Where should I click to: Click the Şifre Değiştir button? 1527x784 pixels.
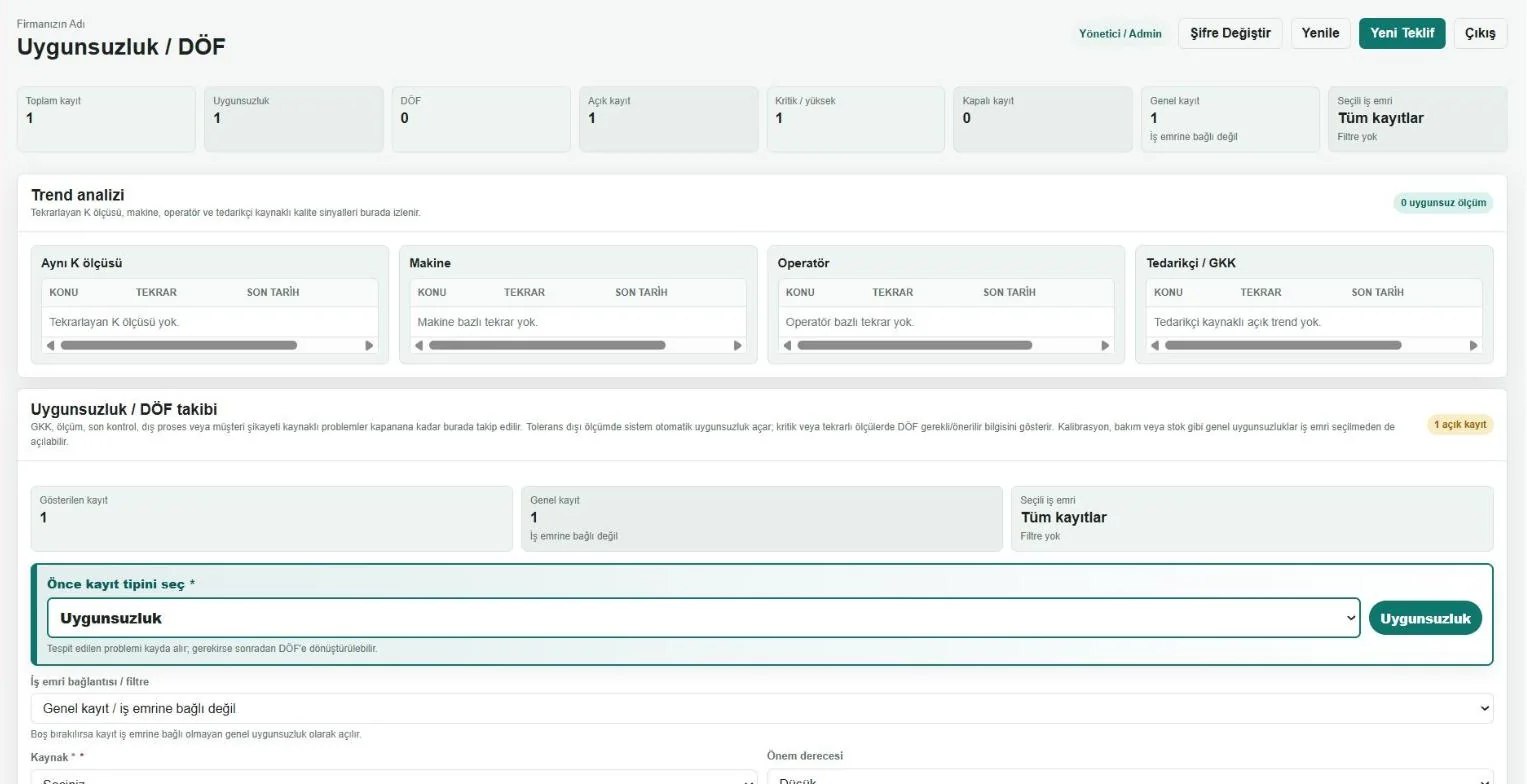click(1230, 33)
